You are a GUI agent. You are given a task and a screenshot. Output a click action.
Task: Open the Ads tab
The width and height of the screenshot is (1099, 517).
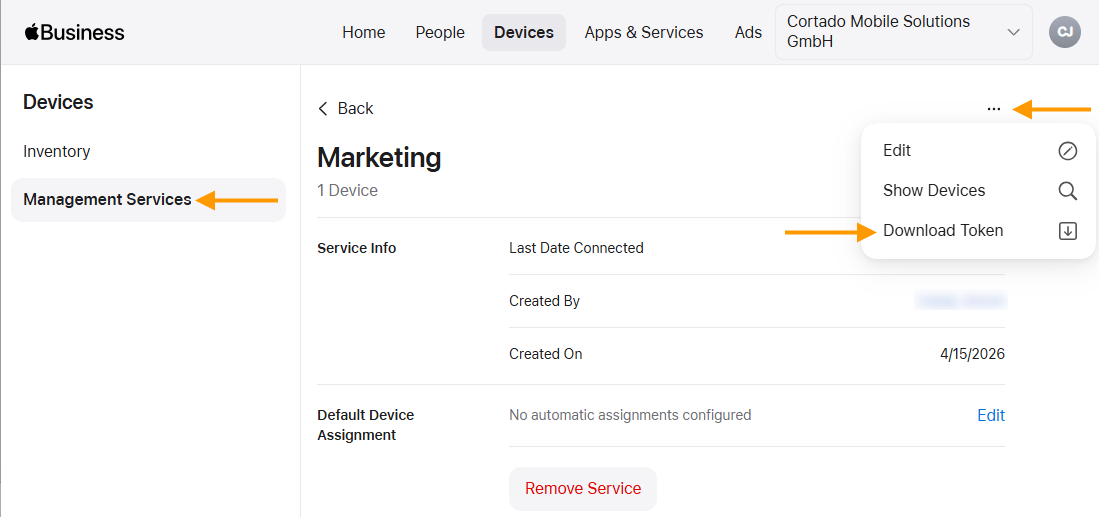(749, 32)
